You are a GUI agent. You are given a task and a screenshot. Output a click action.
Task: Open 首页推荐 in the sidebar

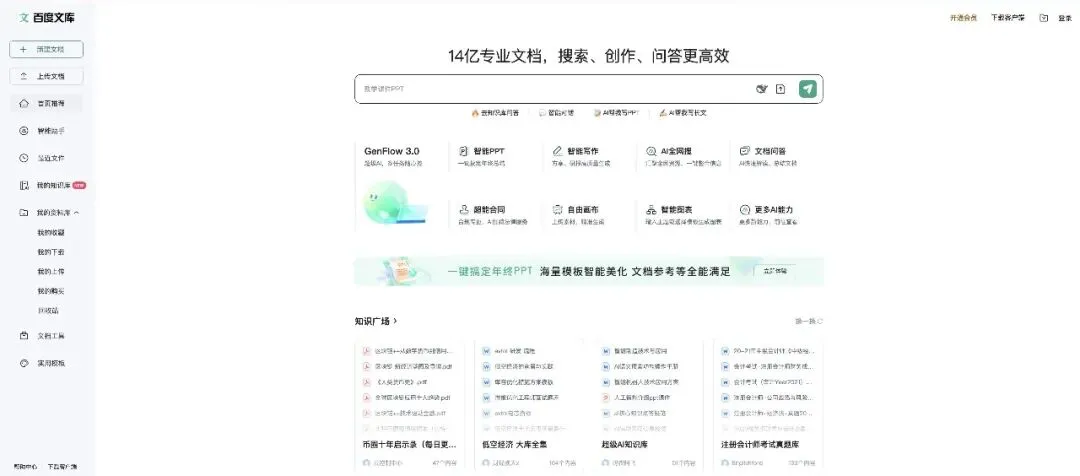[x=46, y=103]
